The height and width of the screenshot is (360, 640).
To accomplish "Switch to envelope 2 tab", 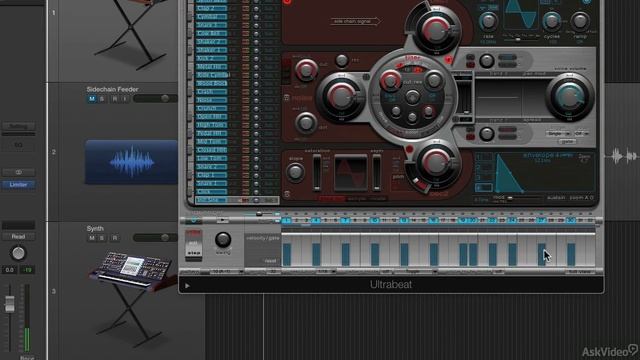I will click(484, 167).
